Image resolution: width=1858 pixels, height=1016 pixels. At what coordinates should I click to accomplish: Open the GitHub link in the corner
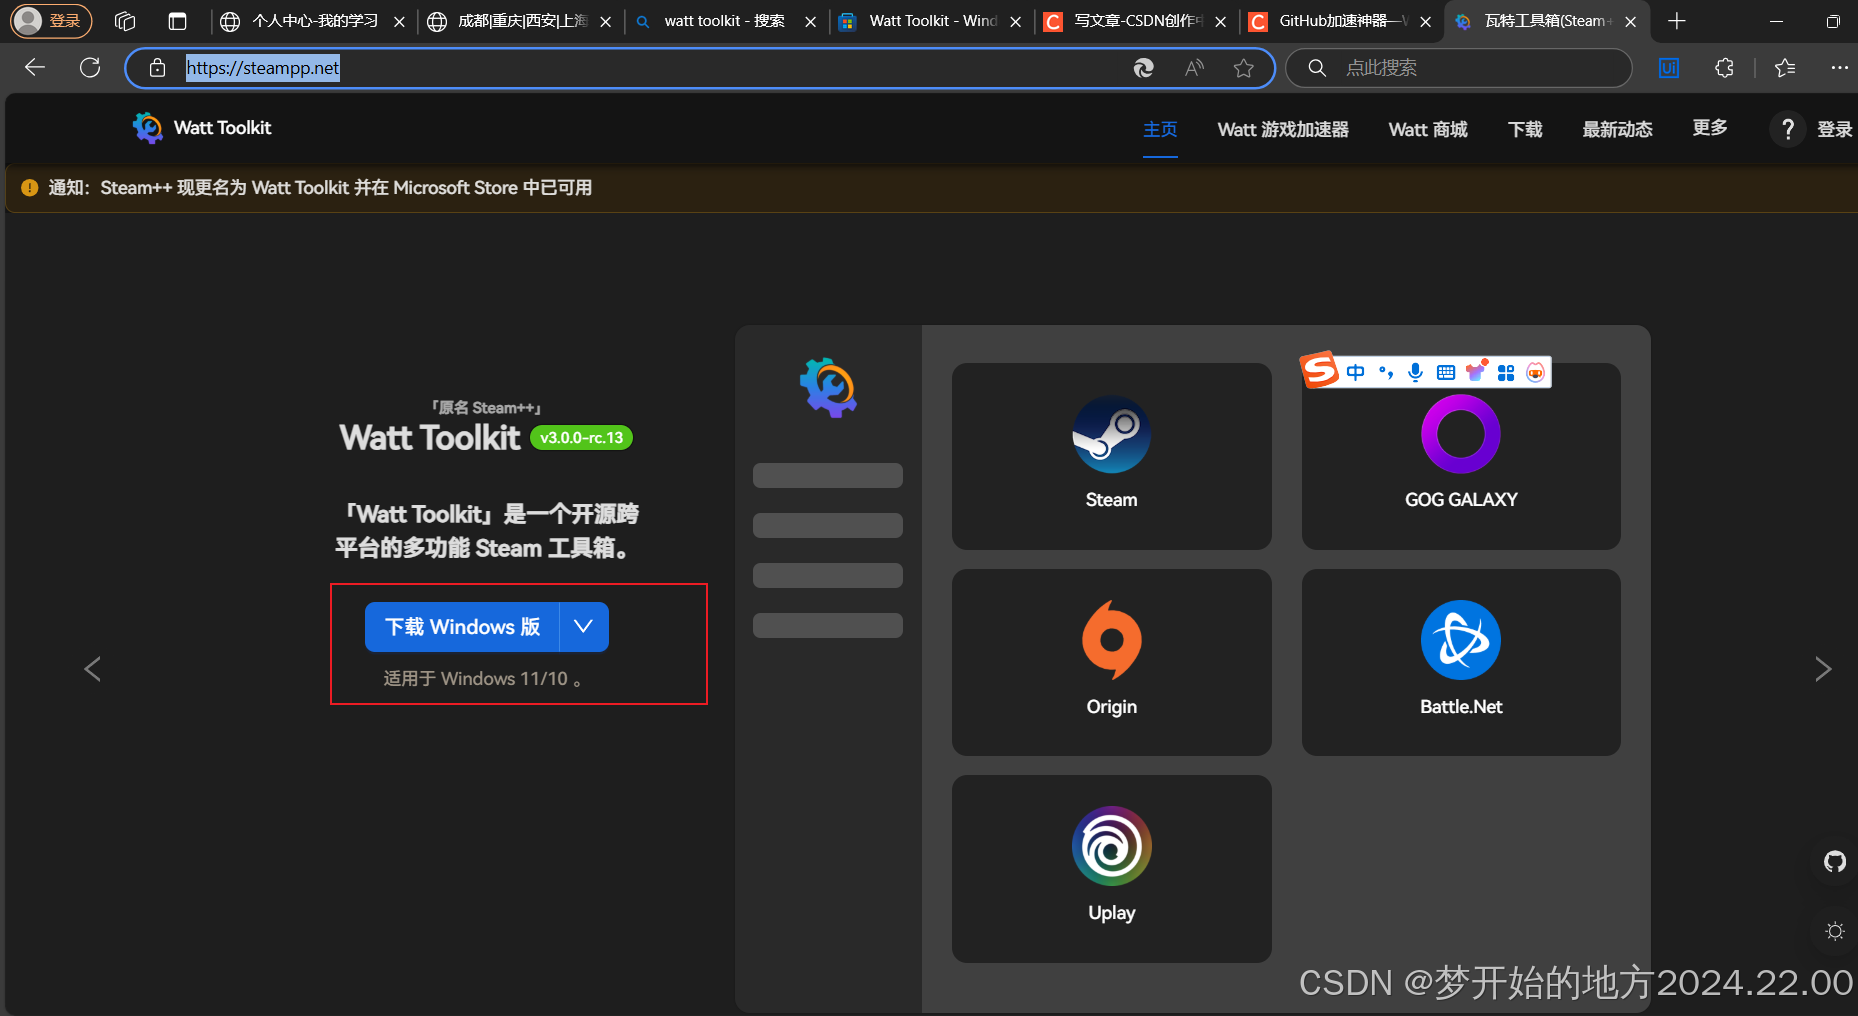pyautogui.click(x=1835, y=861)
